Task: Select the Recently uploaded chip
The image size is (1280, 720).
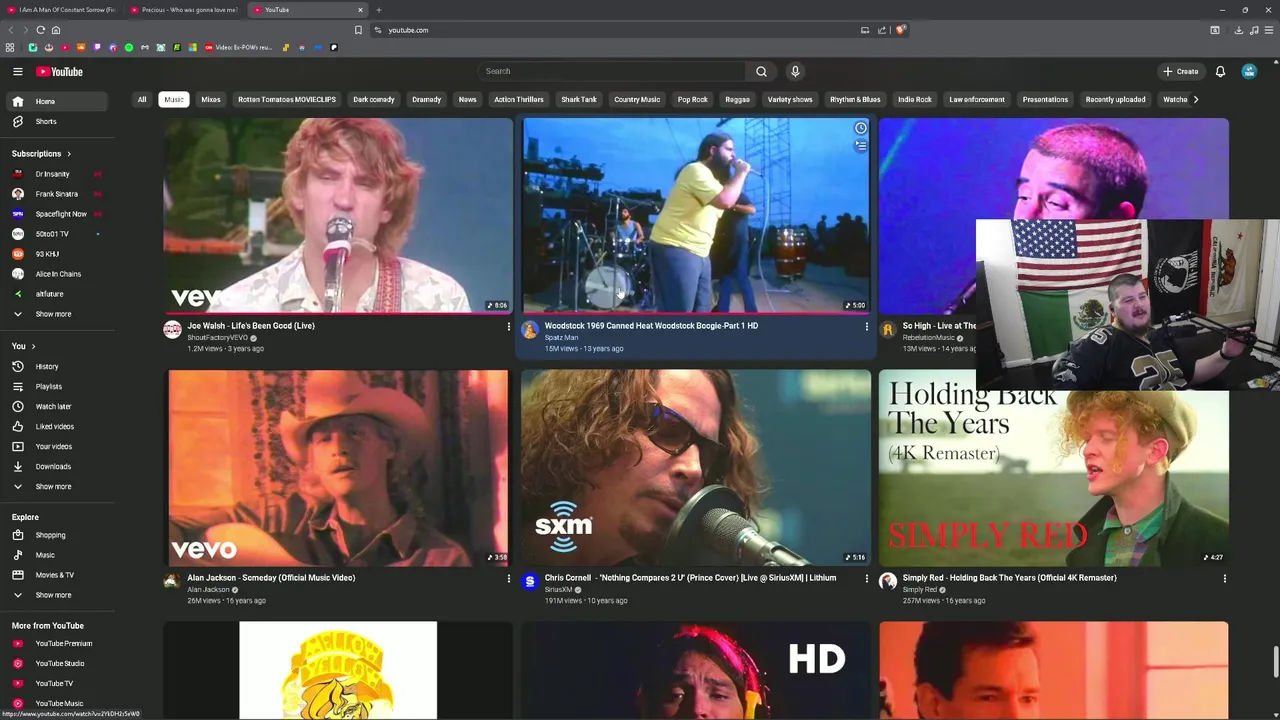Action: coord(1115,99)
